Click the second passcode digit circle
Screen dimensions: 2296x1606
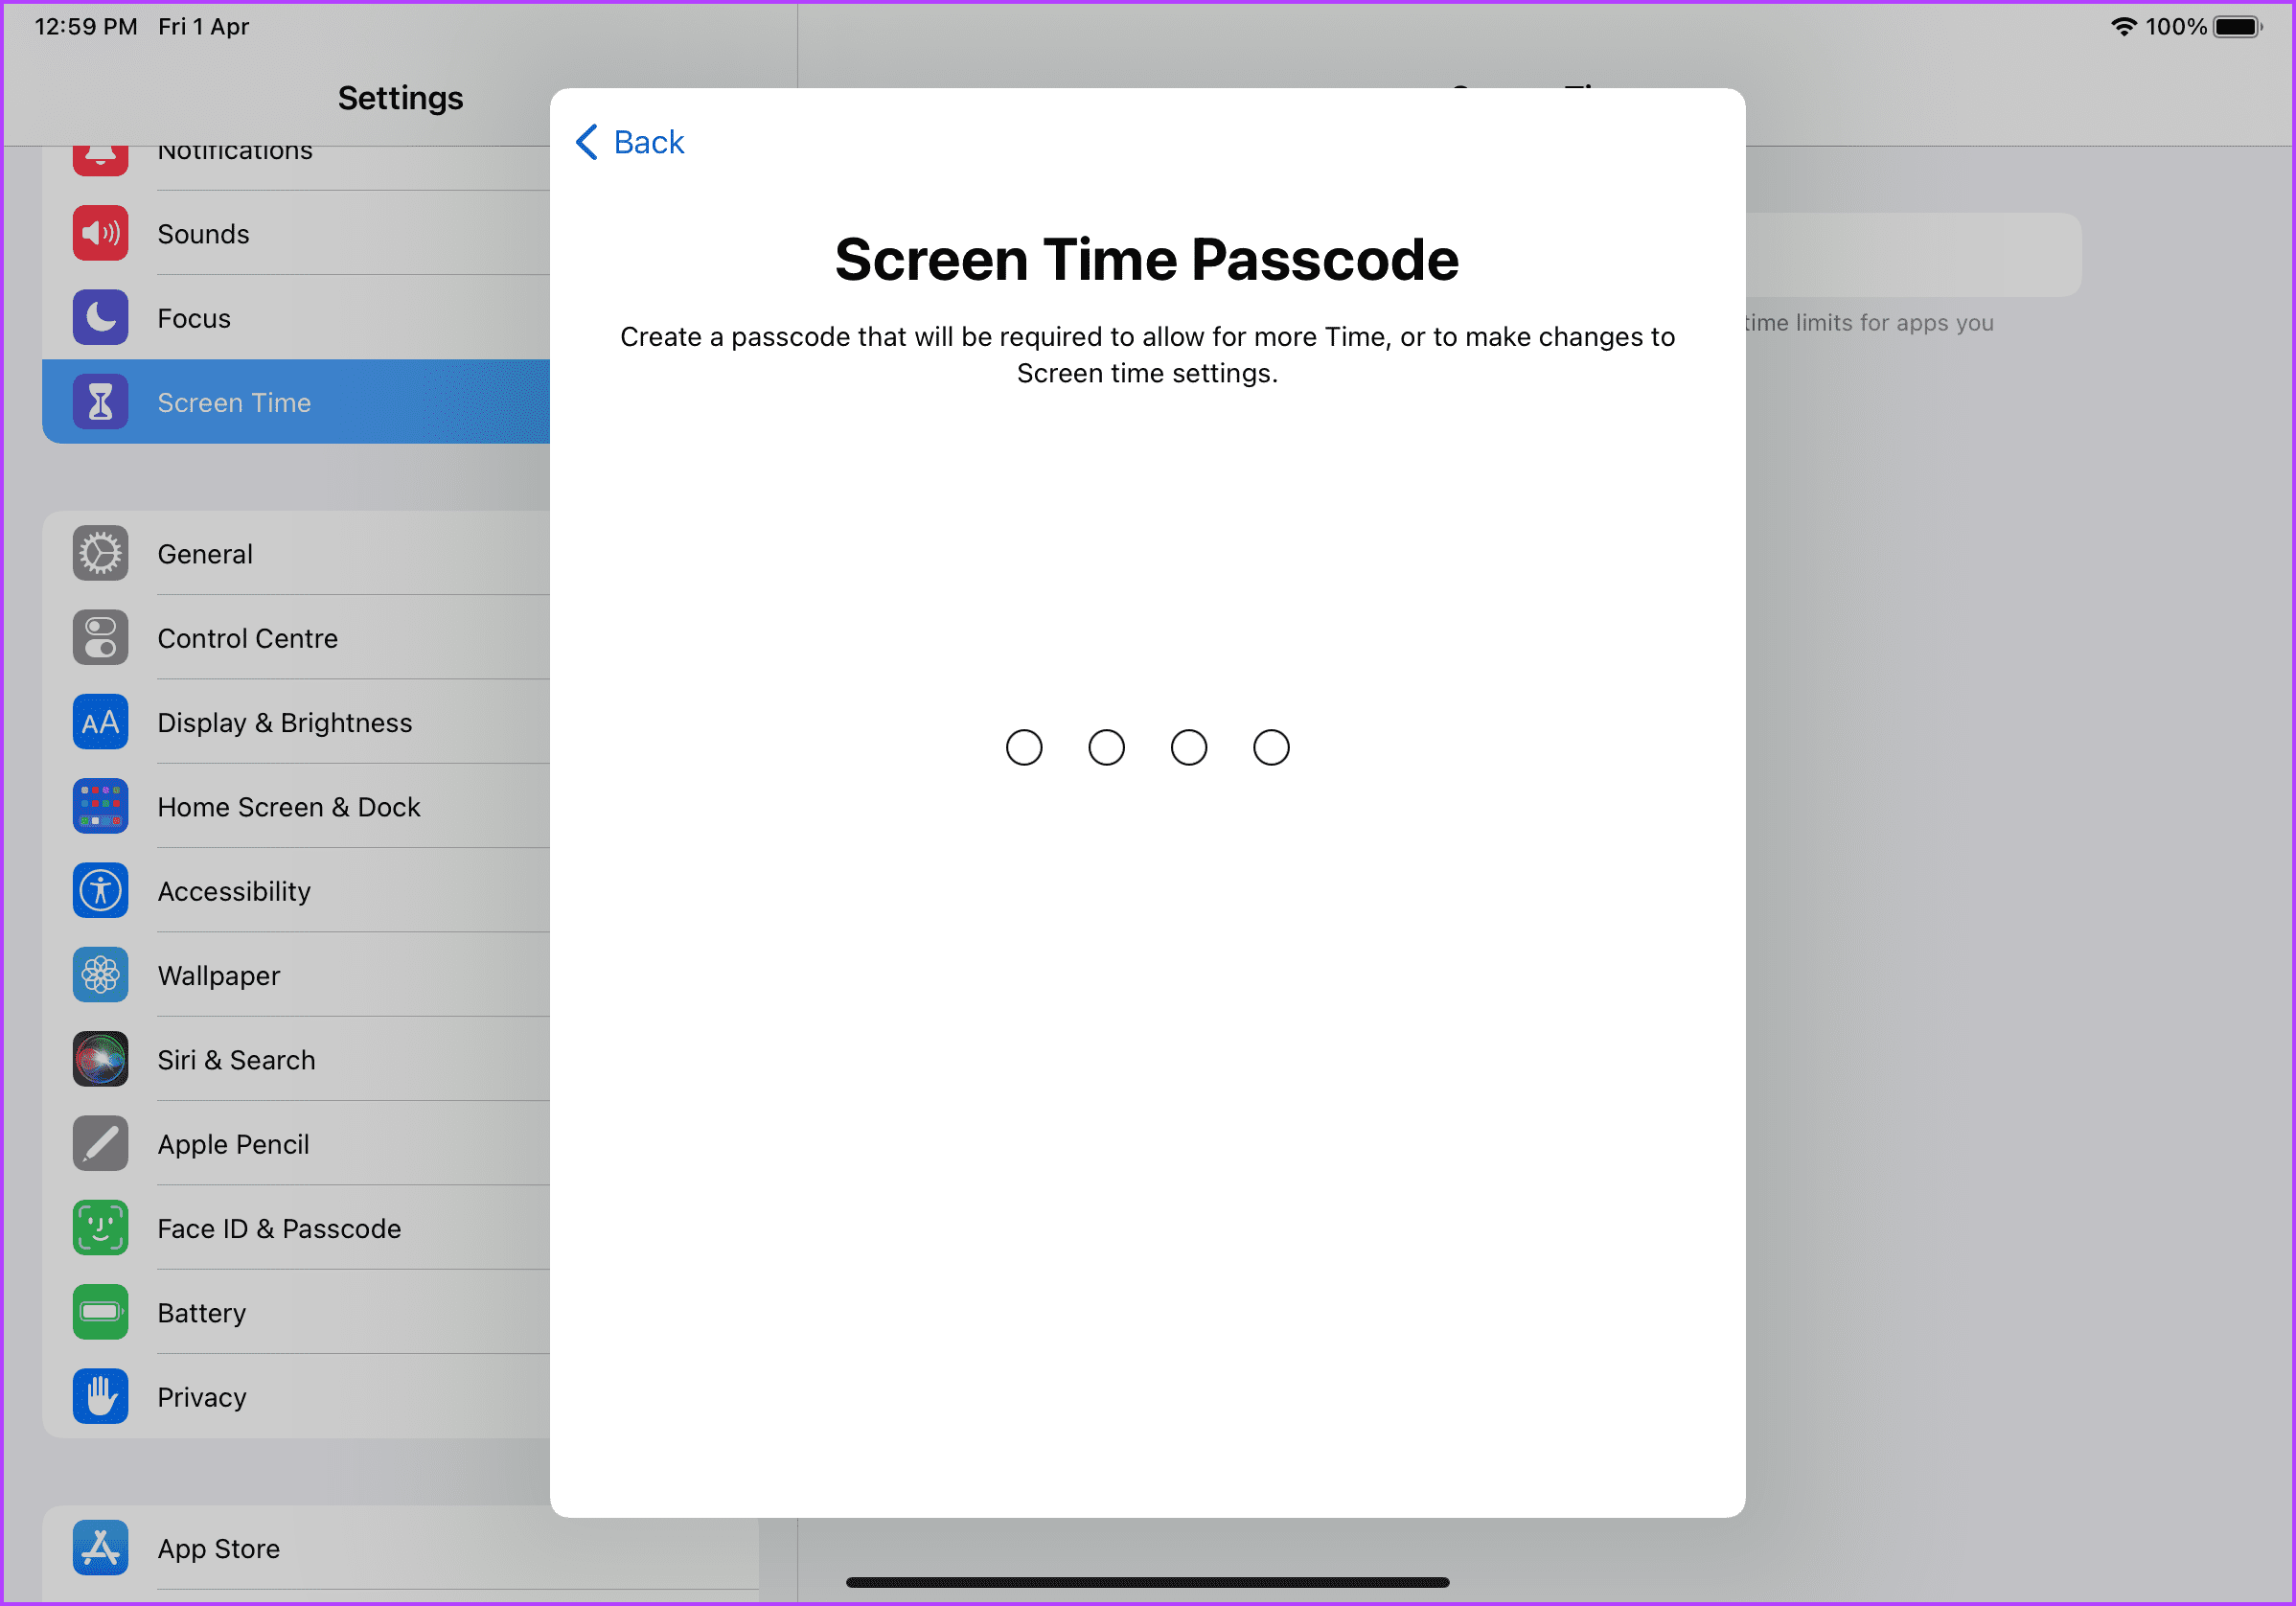1106,748
